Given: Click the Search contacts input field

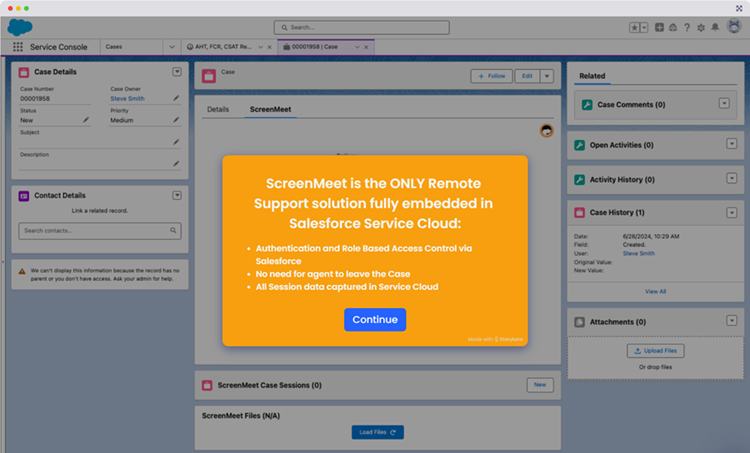Looking at the screenshot, I should tap(99, 231).
